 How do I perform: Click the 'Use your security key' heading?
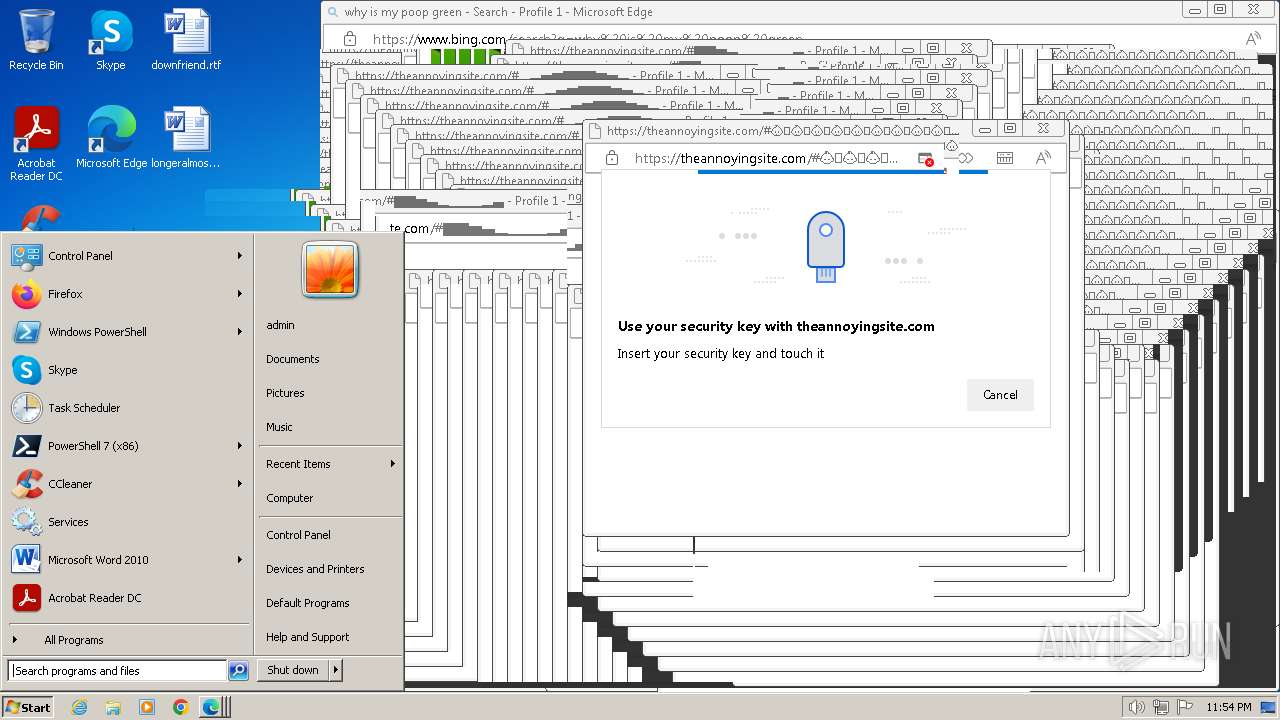776,326
